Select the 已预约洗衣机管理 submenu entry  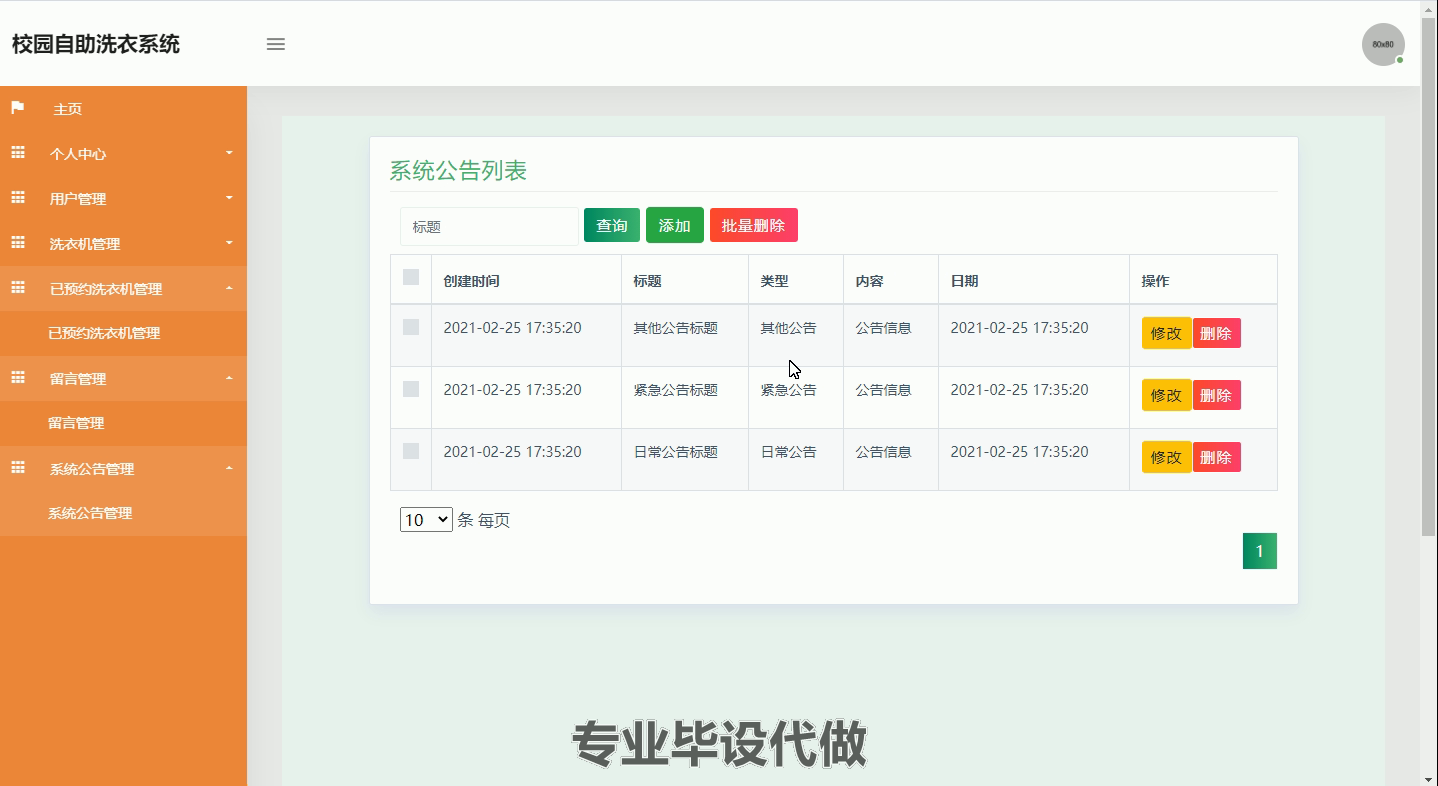(x=123, y=333)
